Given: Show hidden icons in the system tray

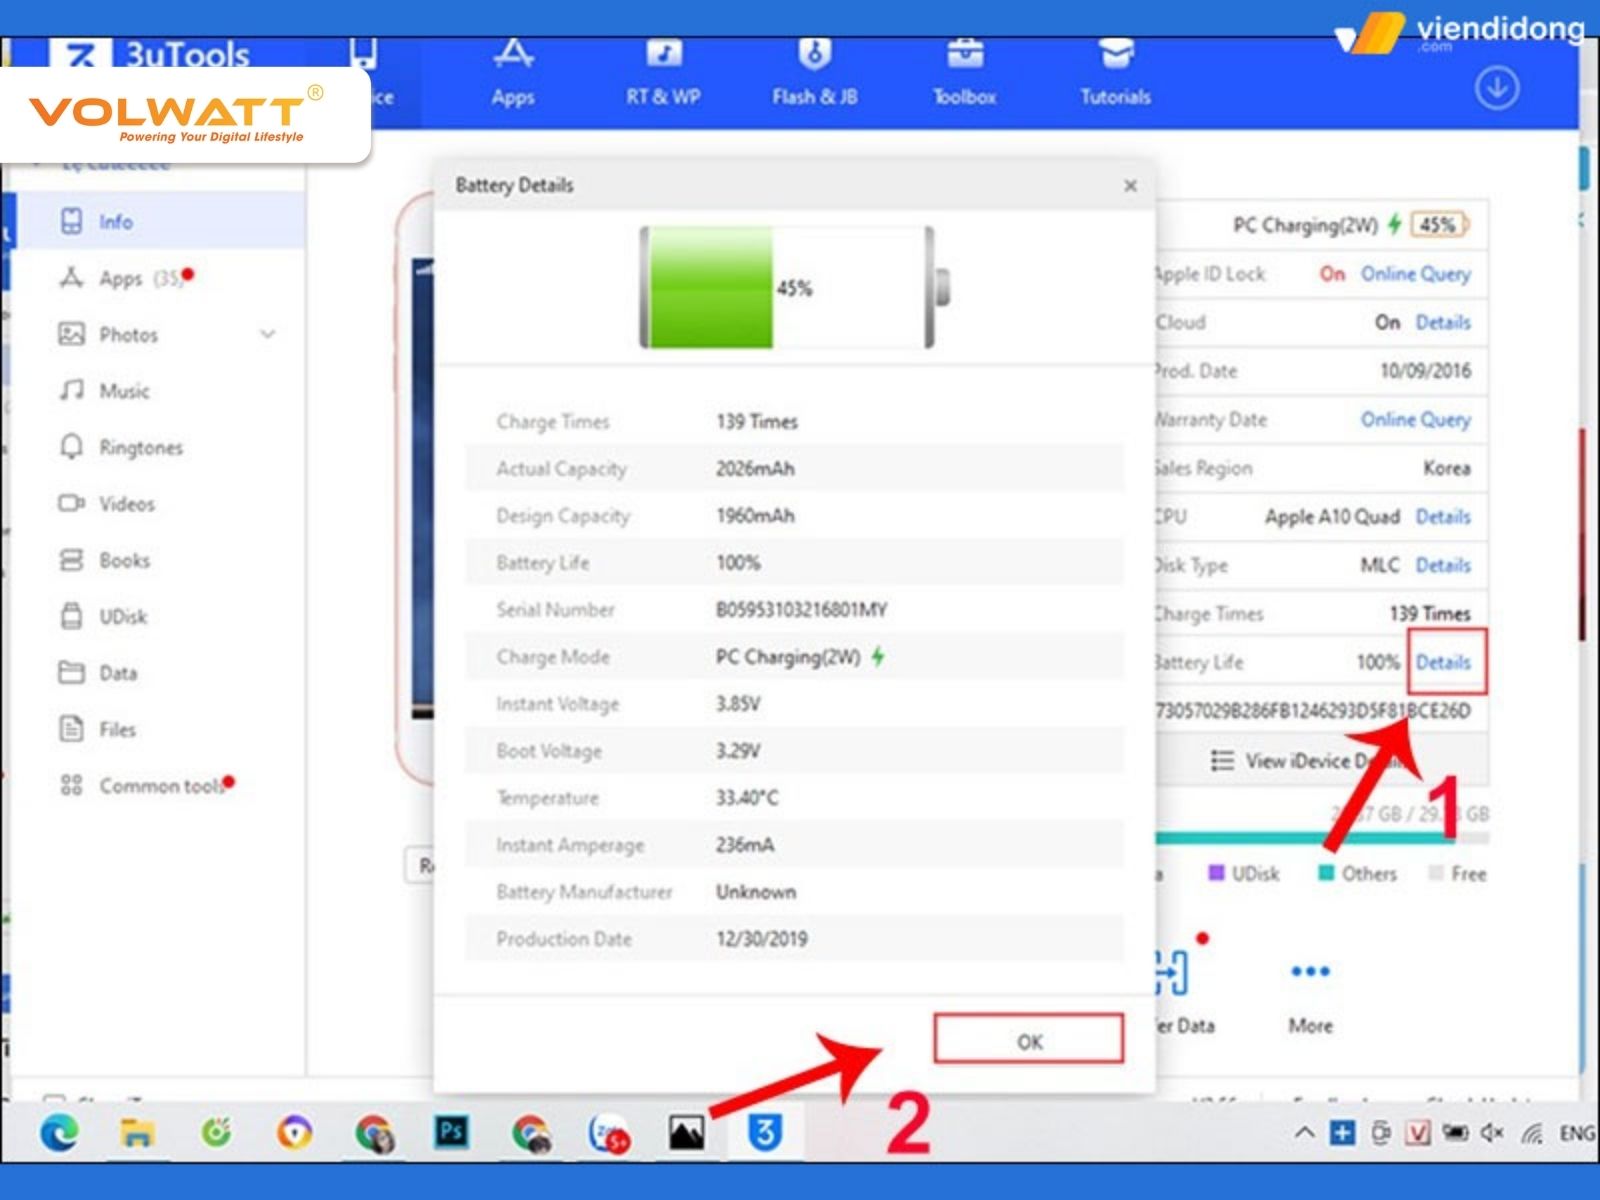Looking at the screenshot, I should (x=1304, y=1133).
